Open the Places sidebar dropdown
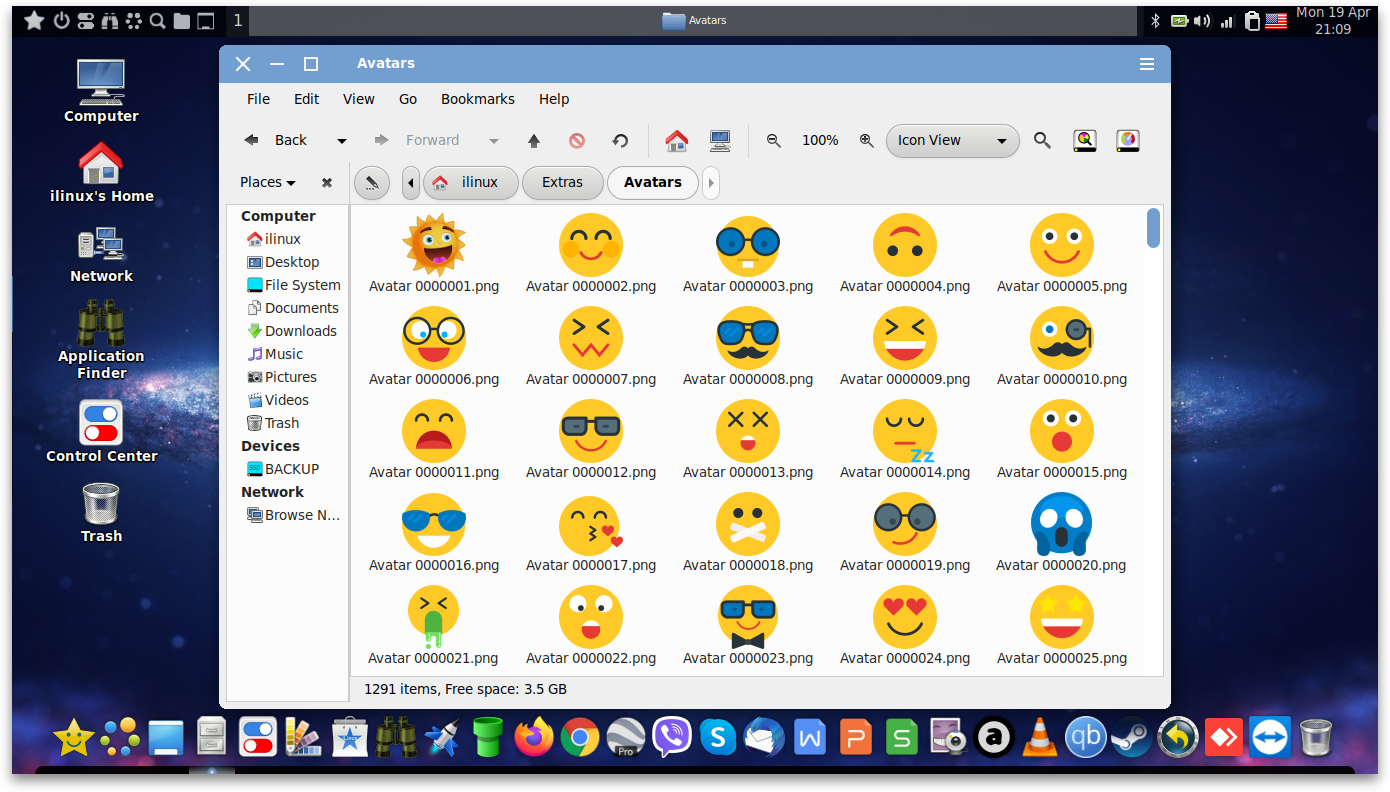Screen dimensions: 1390x792 [268, 183]
